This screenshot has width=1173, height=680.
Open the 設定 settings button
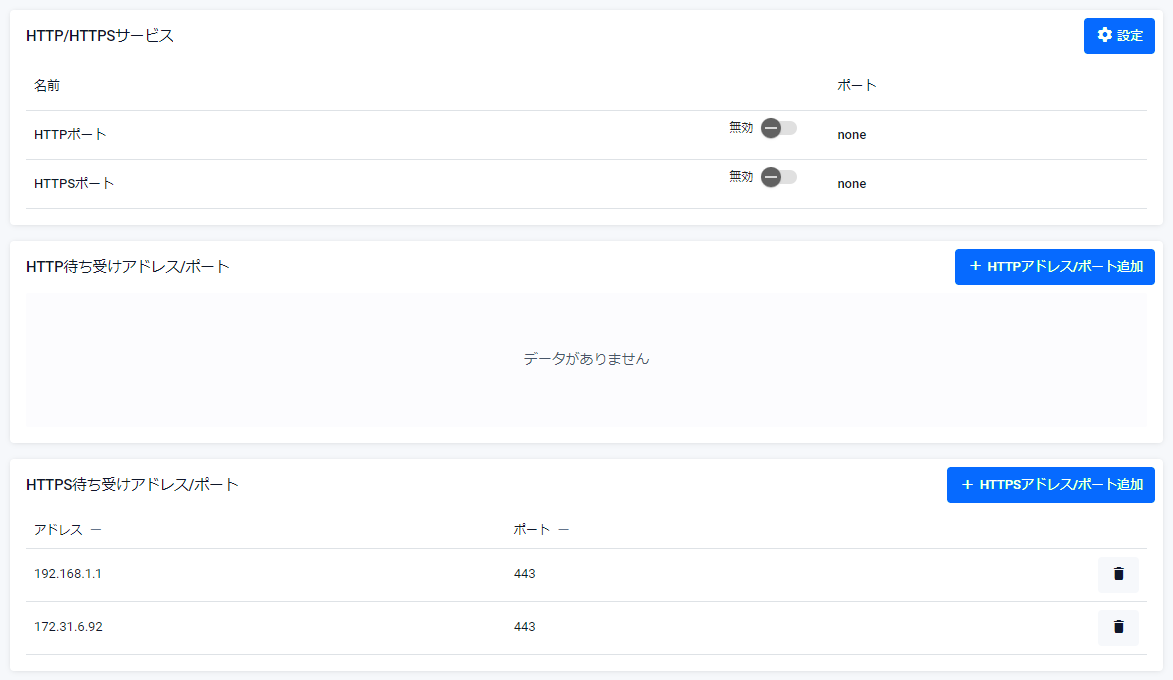[1119, 36]
